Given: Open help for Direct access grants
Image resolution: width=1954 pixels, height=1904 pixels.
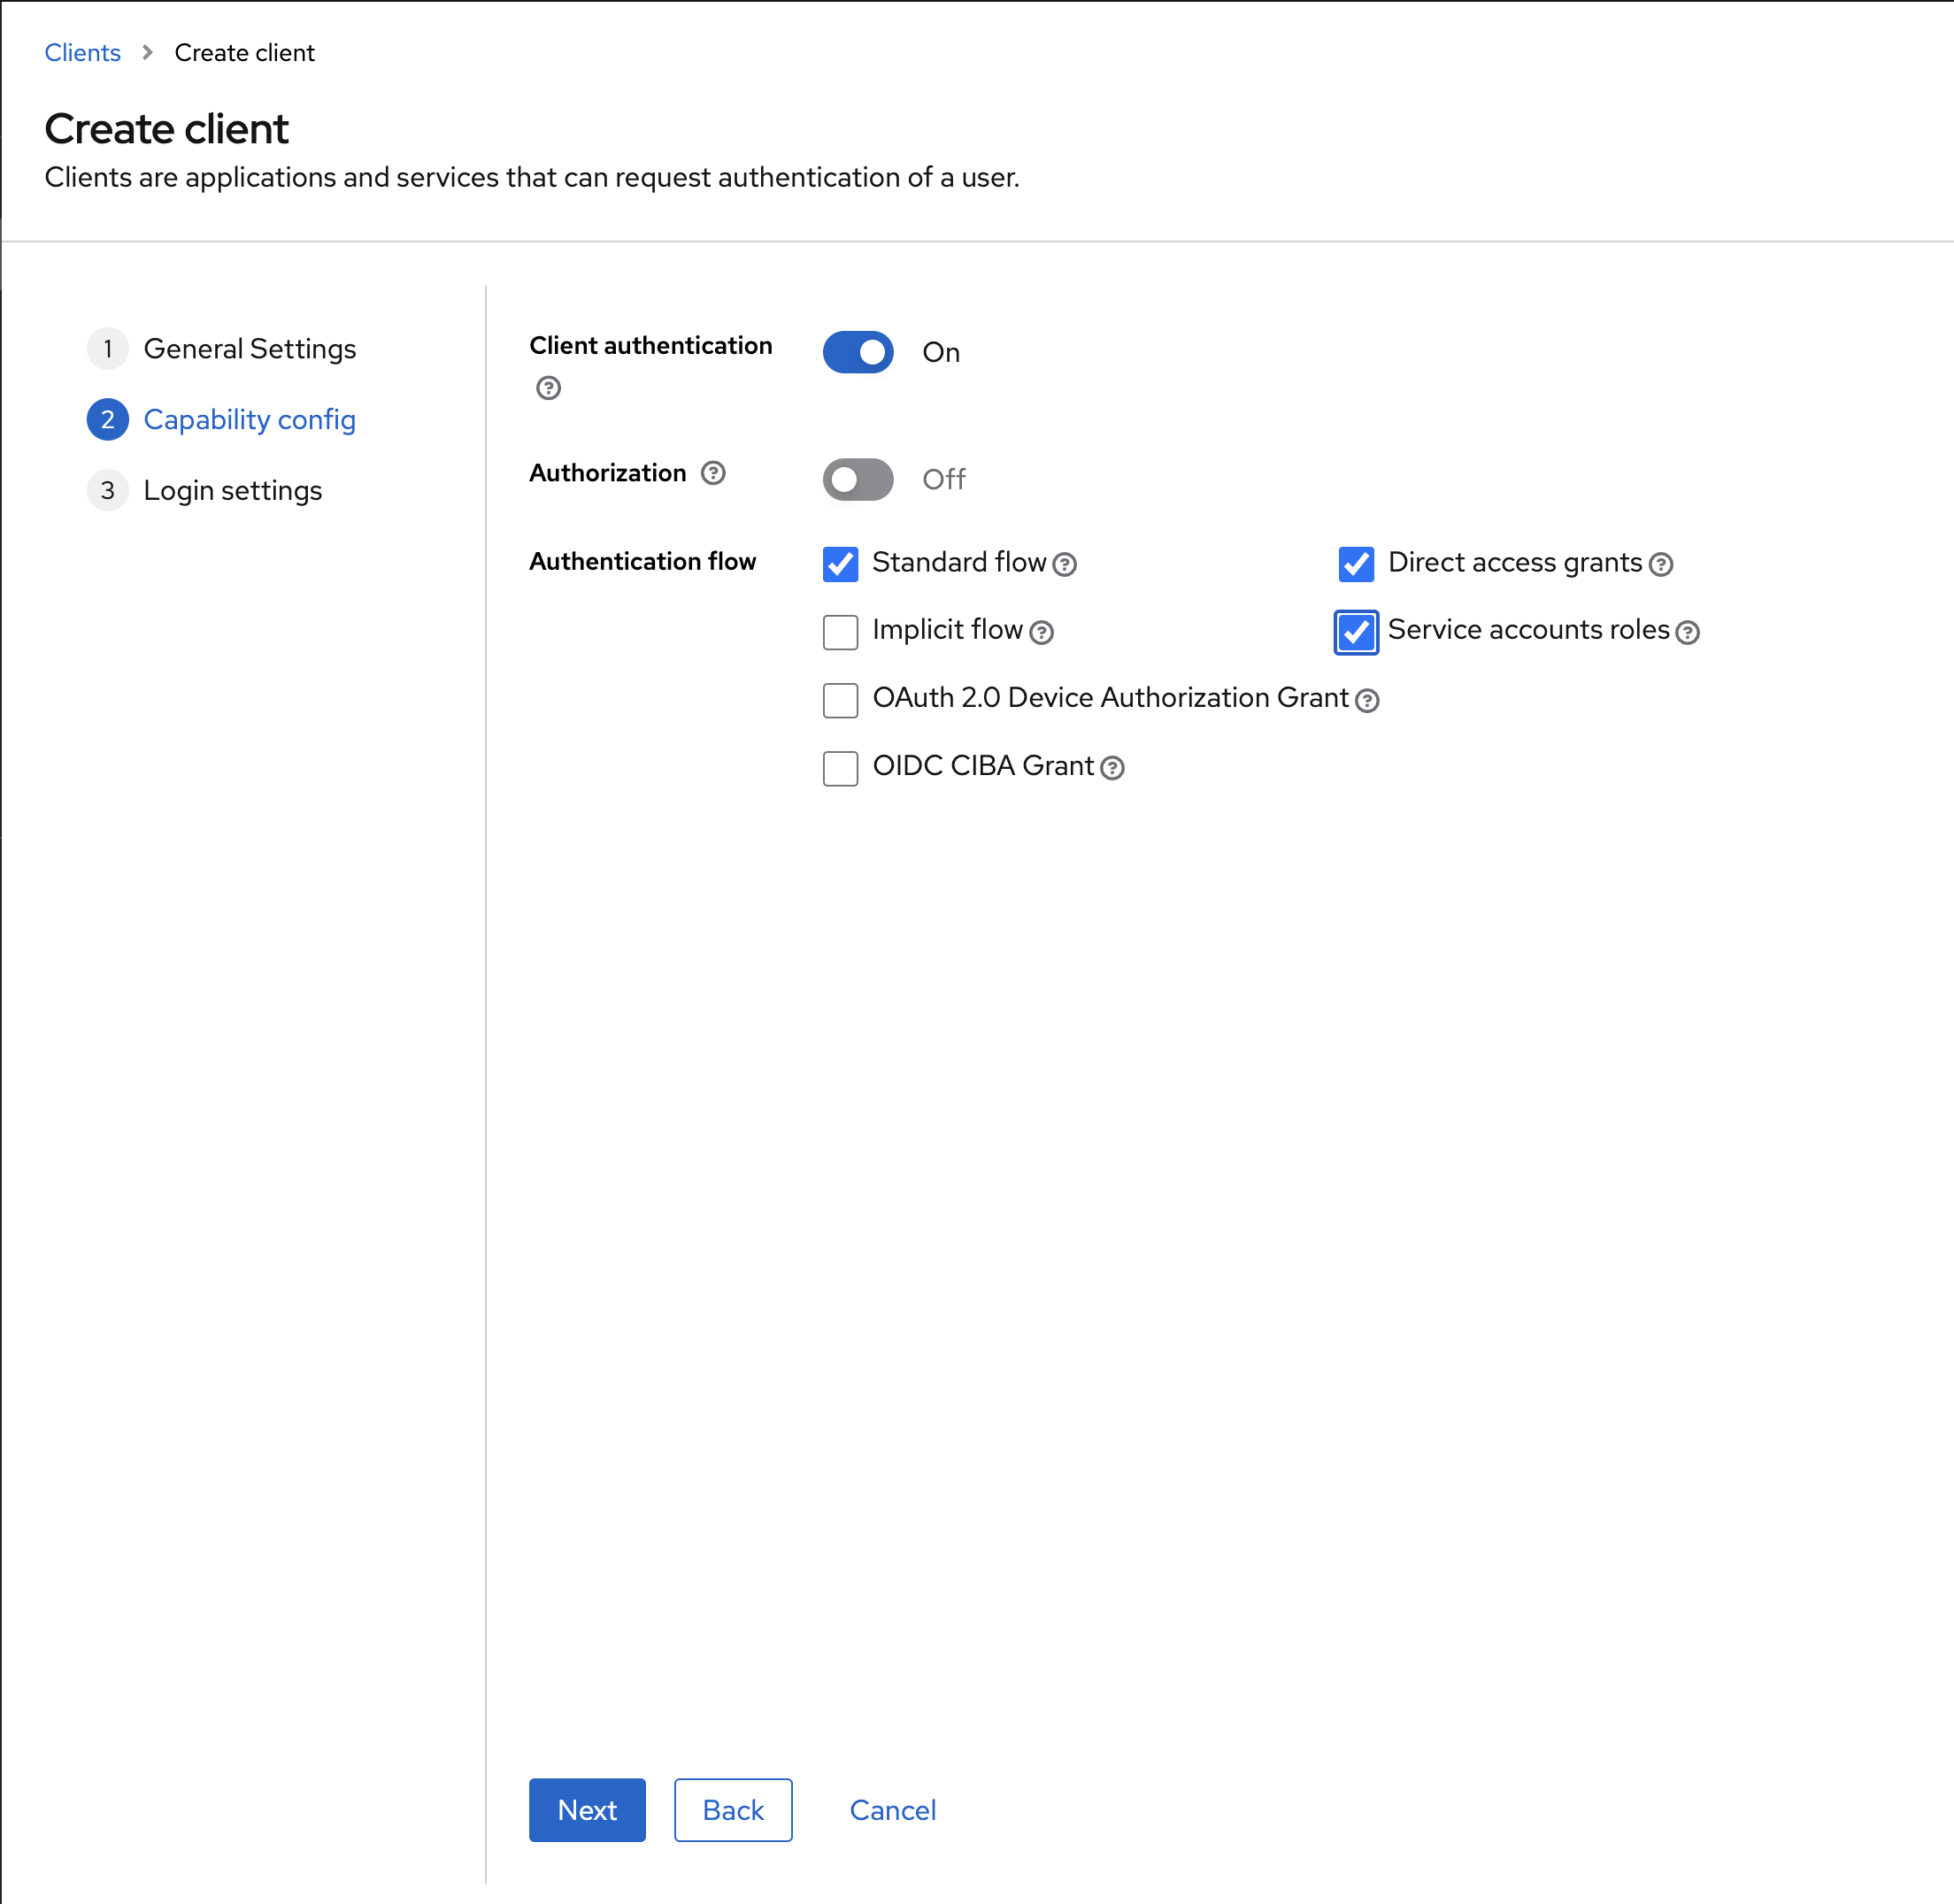Looking at the screenshot, I should (1661, 565).
